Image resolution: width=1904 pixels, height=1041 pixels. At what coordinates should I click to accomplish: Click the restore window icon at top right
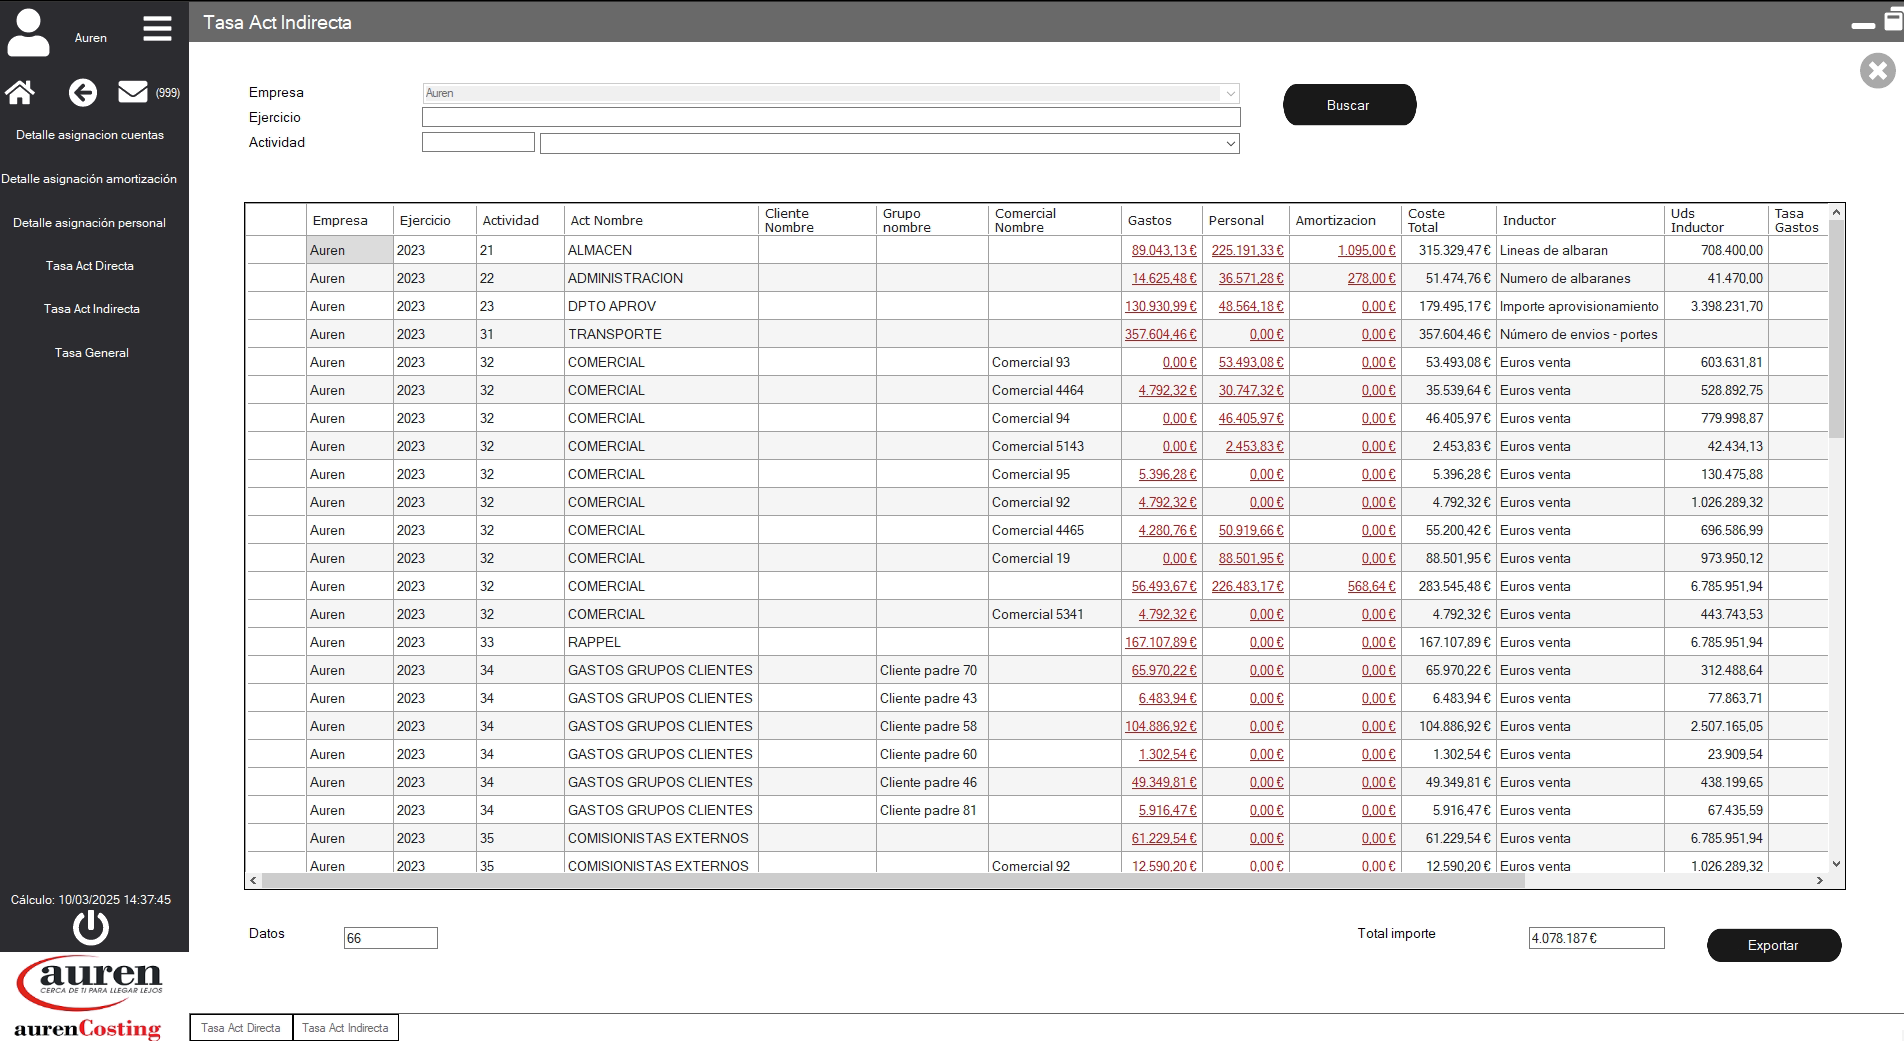(1893, 22)
